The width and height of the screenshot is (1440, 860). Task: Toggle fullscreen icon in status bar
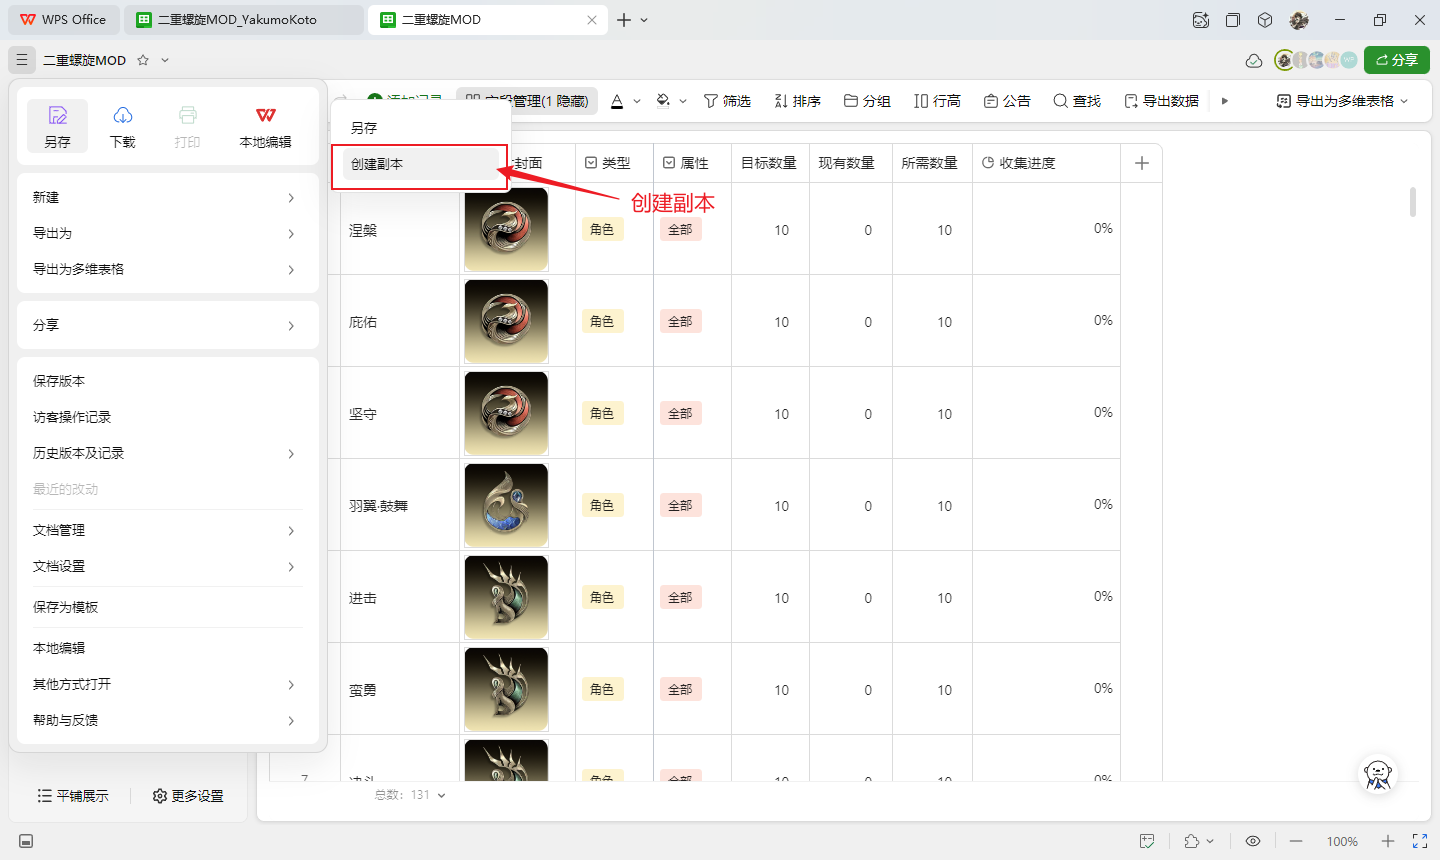click(x=1420, y=841)
